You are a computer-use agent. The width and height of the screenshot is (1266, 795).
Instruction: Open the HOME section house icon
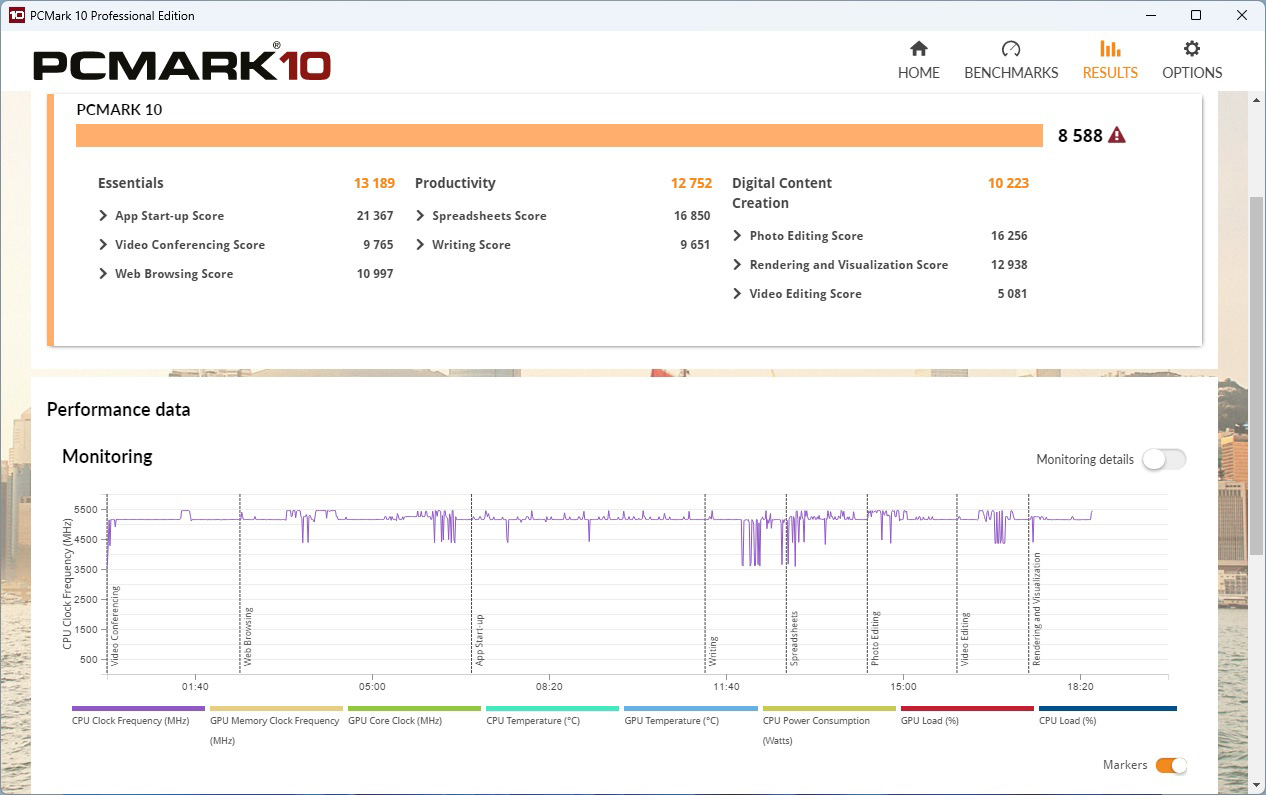918,49
